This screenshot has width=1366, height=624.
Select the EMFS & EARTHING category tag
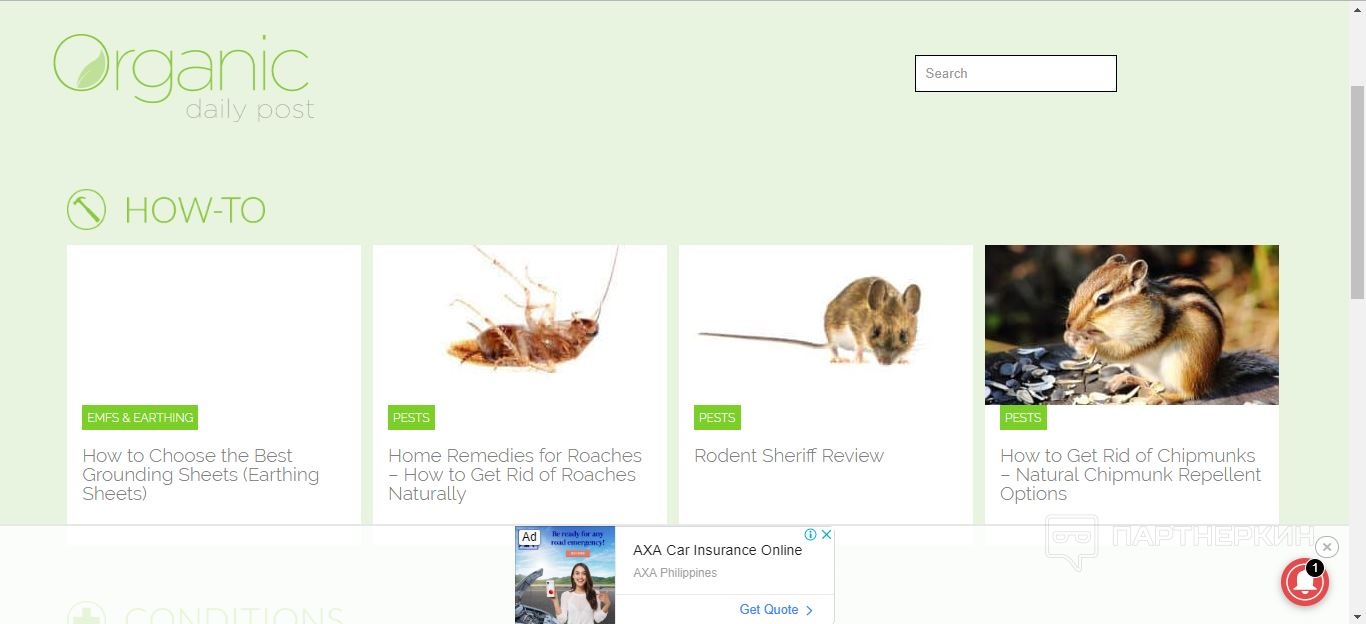point(140,417)
